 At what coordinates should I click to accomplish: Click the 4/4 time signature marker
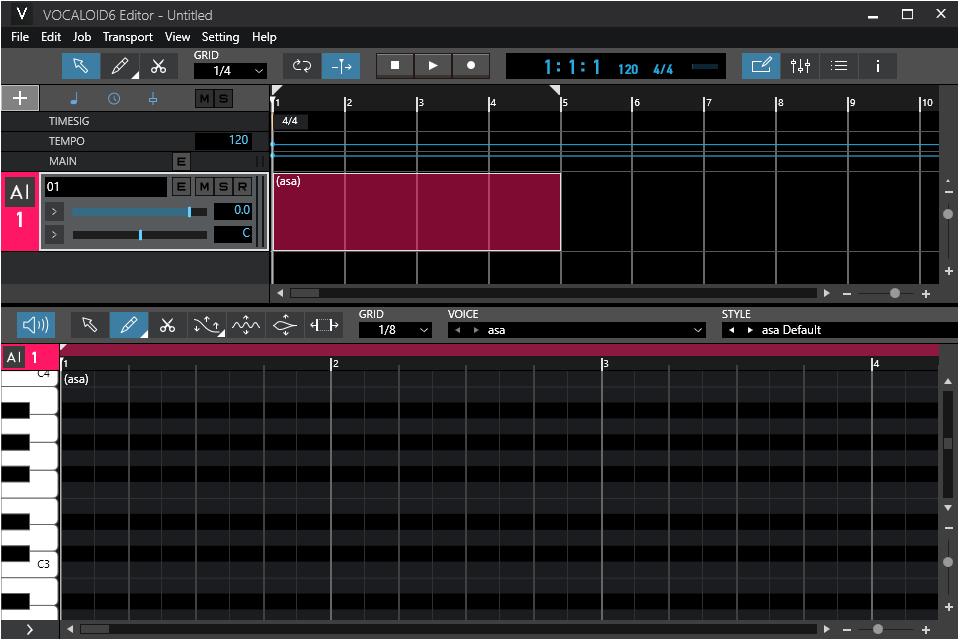pyautogui.click(x=290, y=121)
